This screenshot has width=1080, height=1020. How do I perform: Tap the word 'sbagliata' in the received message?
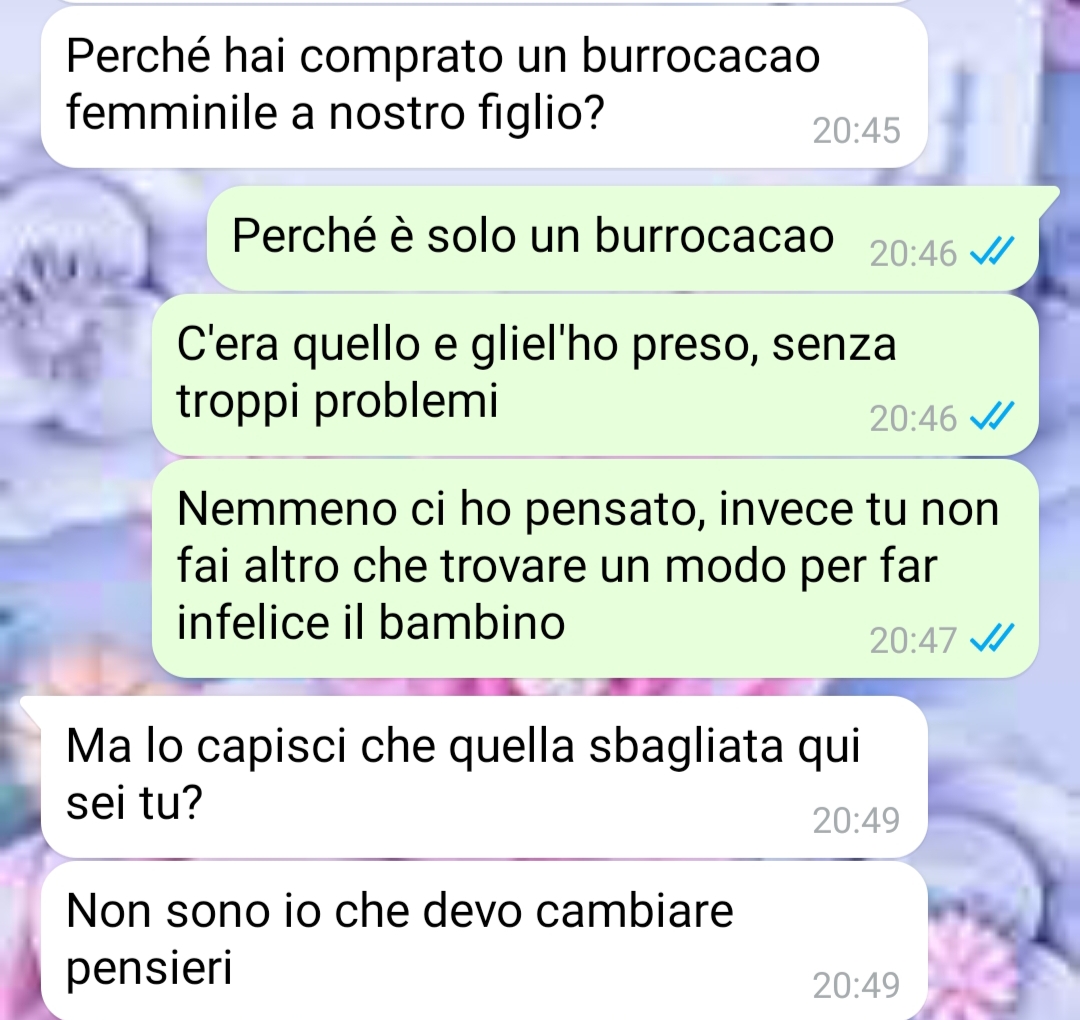686,746
